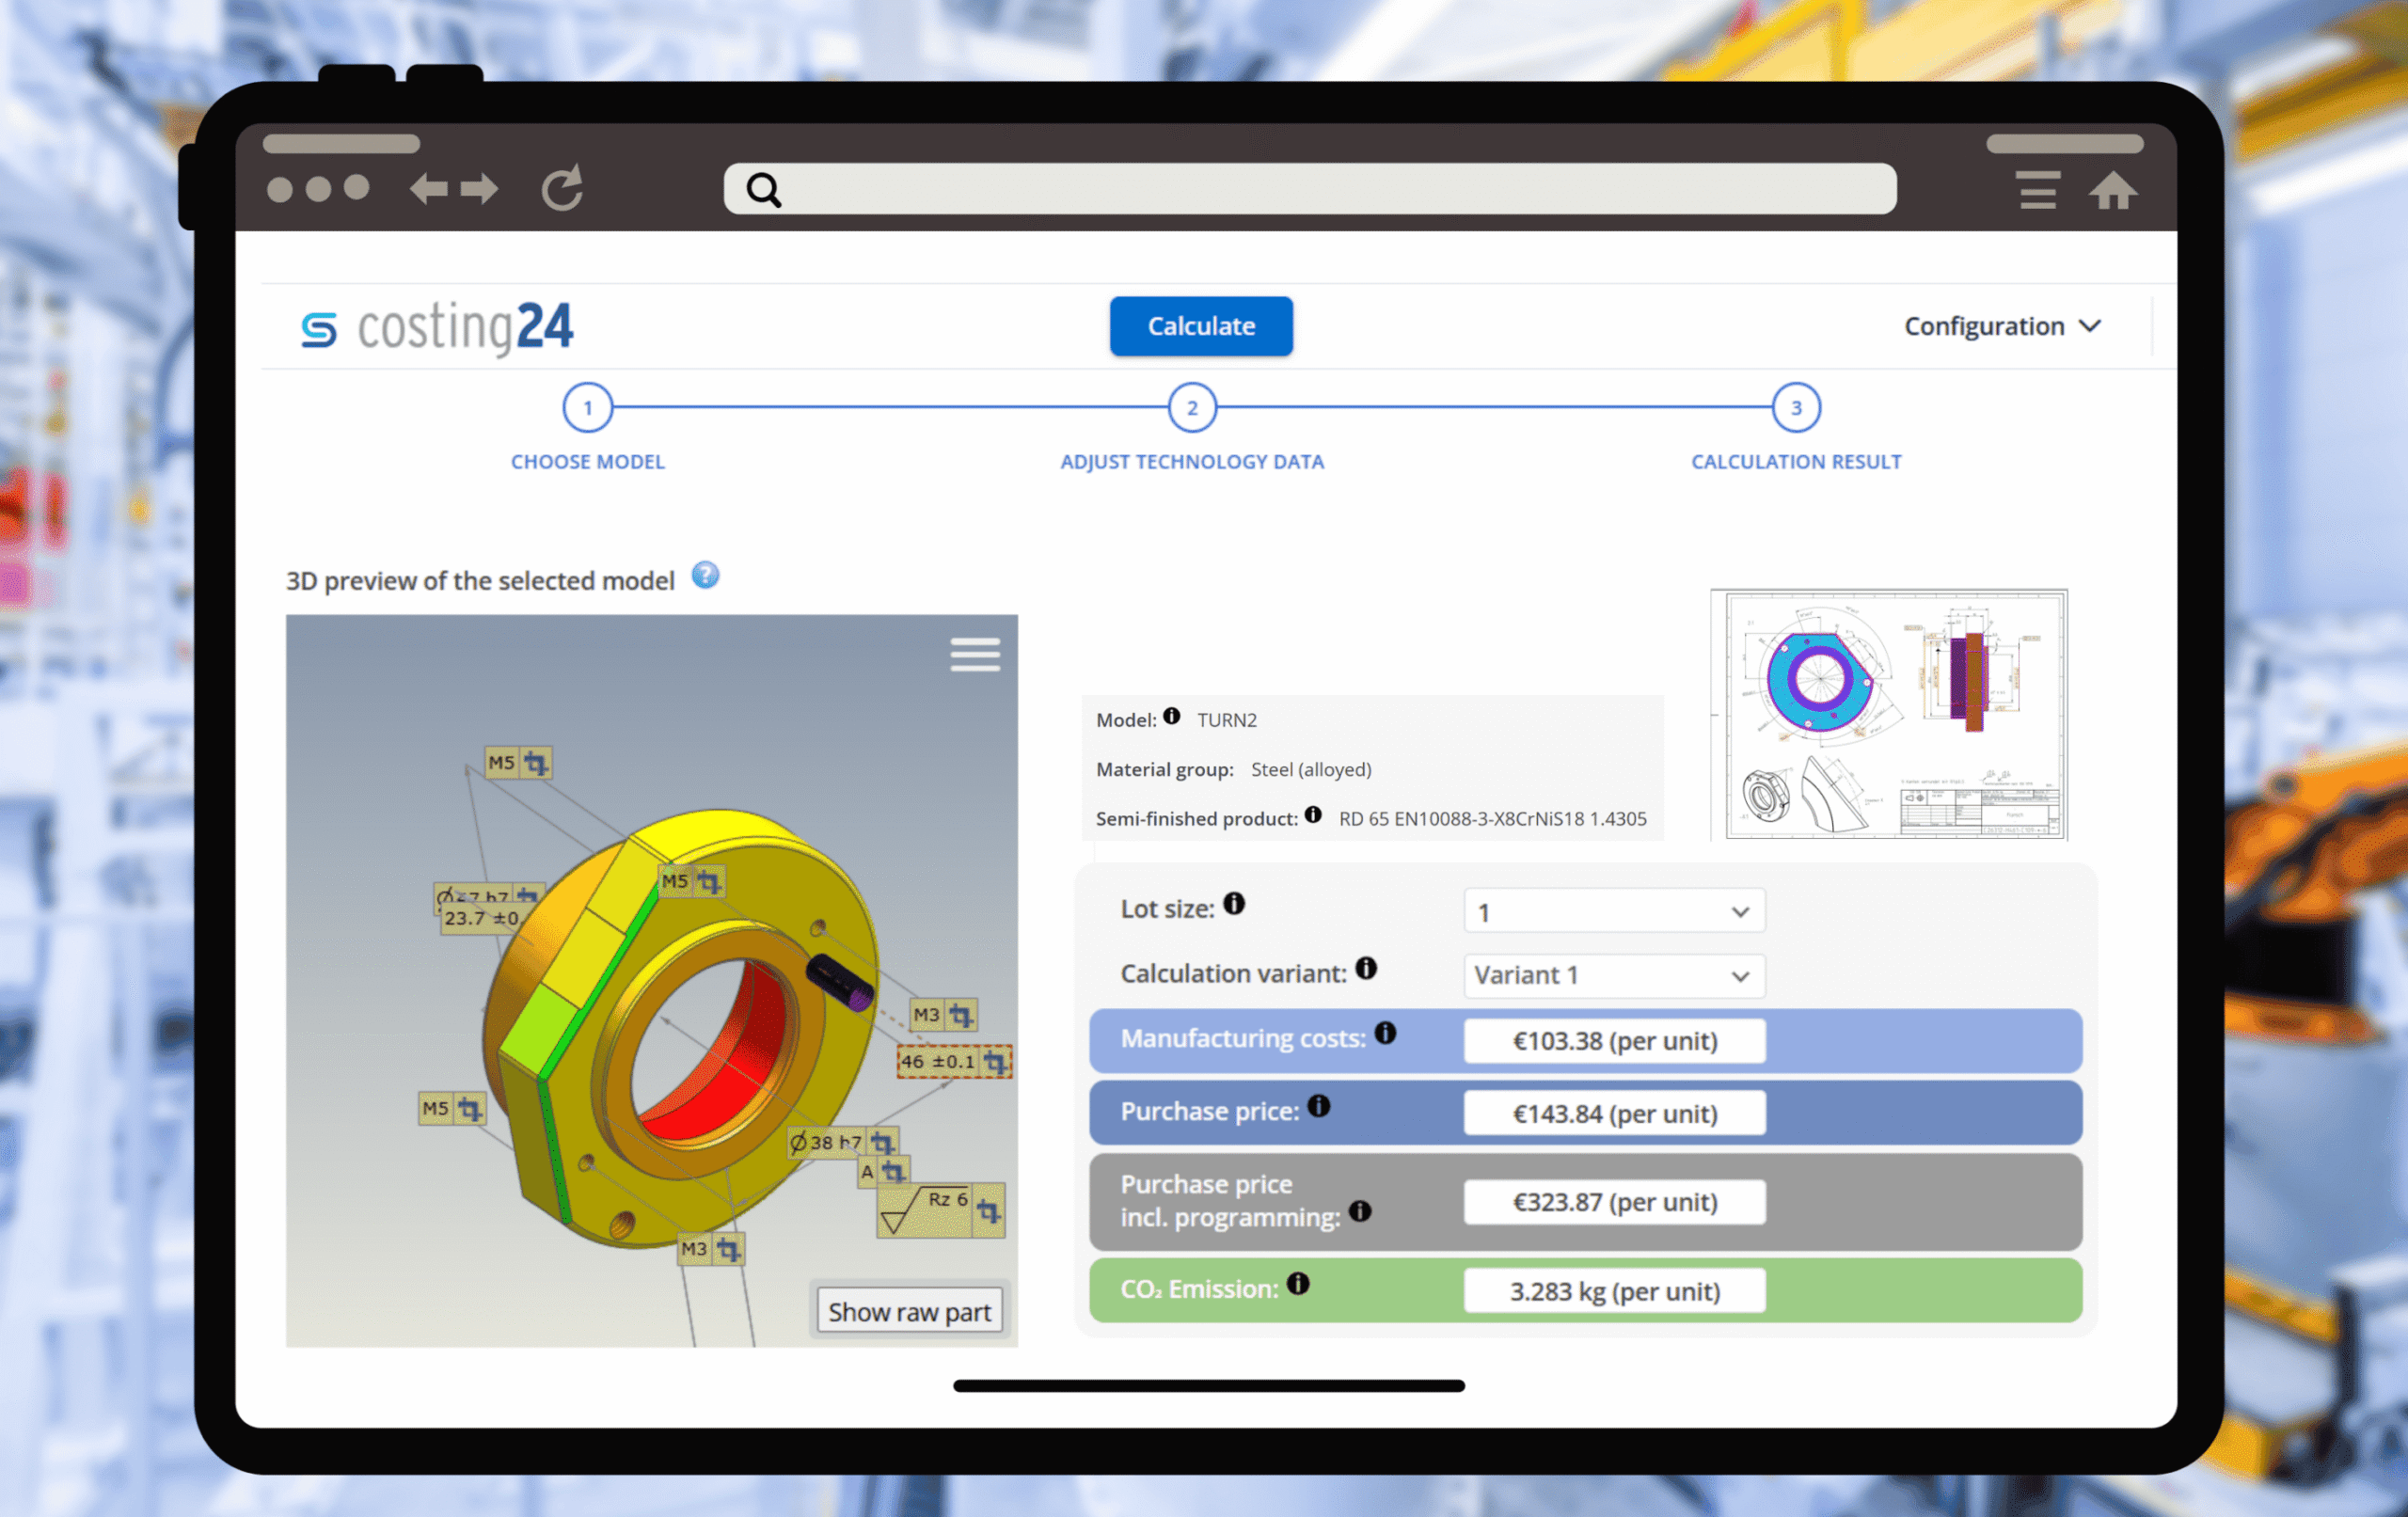Image resolution: width=2408 pixels, height=1517 pixels.
Task: Open the Lot size dropdown
Action: click(1614, 911)
